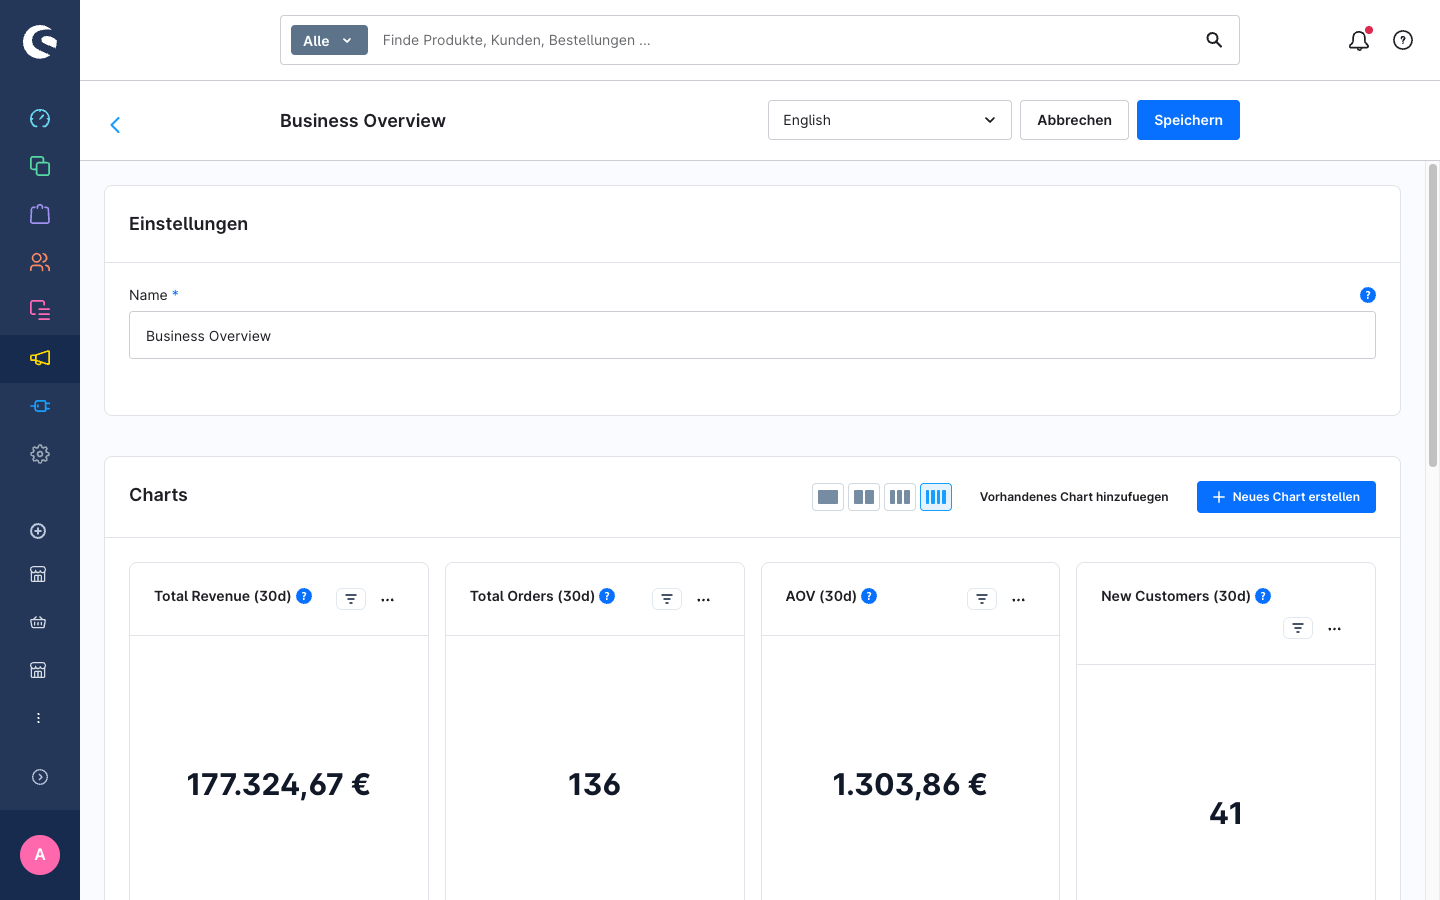The width and height of the screenshot is (1440, 900).
Task: Select the single-column chart layout
Action: pyautogui.click(x=828, y=497)
